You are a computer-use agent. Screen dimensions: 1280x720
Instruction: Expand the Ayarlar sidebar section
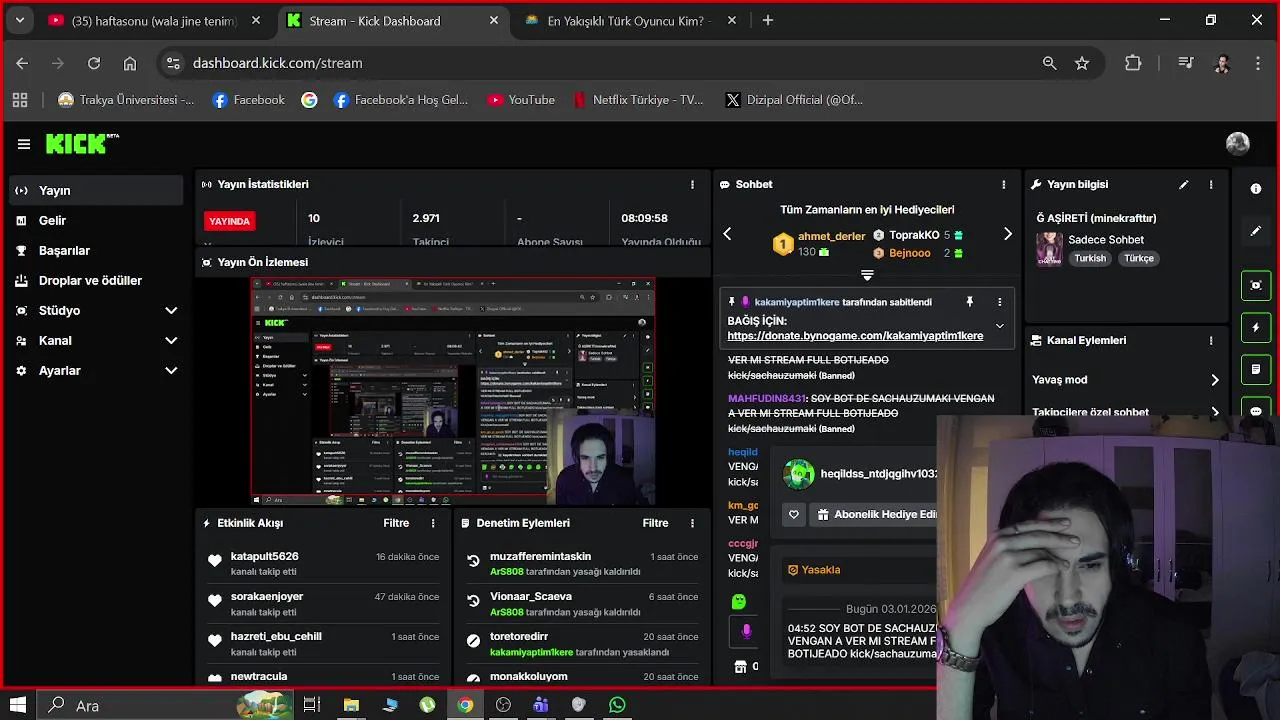pos(171,371)
